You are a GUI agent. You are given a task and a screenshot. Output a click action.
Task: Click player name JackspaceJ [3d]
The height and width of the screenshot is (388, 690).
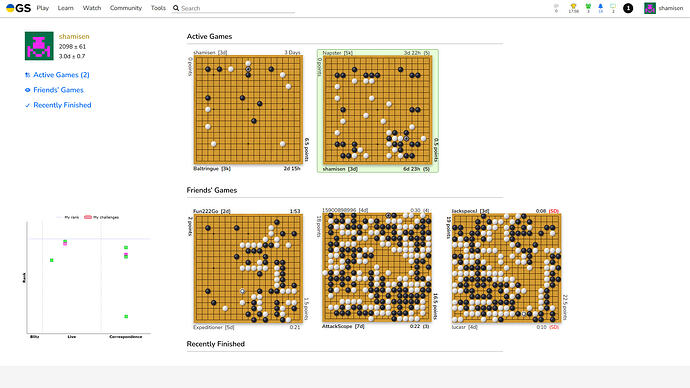pos(470,211)
